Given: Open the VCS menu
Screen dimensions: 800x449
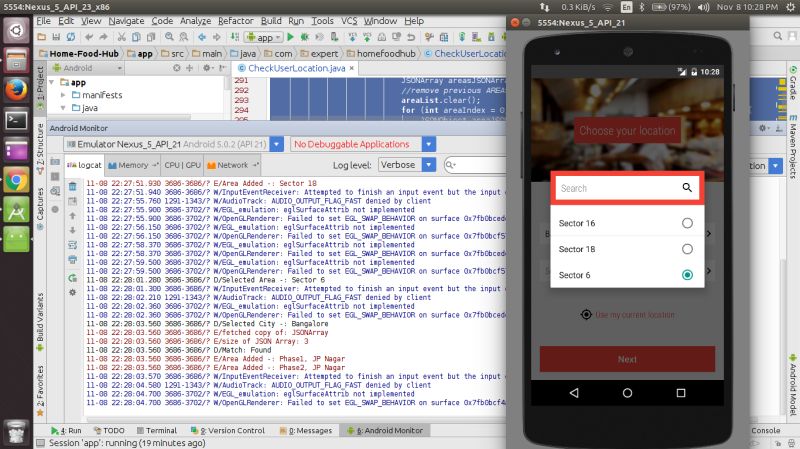Looking at the screenshot, I should pyautogui.click(x=349, y=21).
